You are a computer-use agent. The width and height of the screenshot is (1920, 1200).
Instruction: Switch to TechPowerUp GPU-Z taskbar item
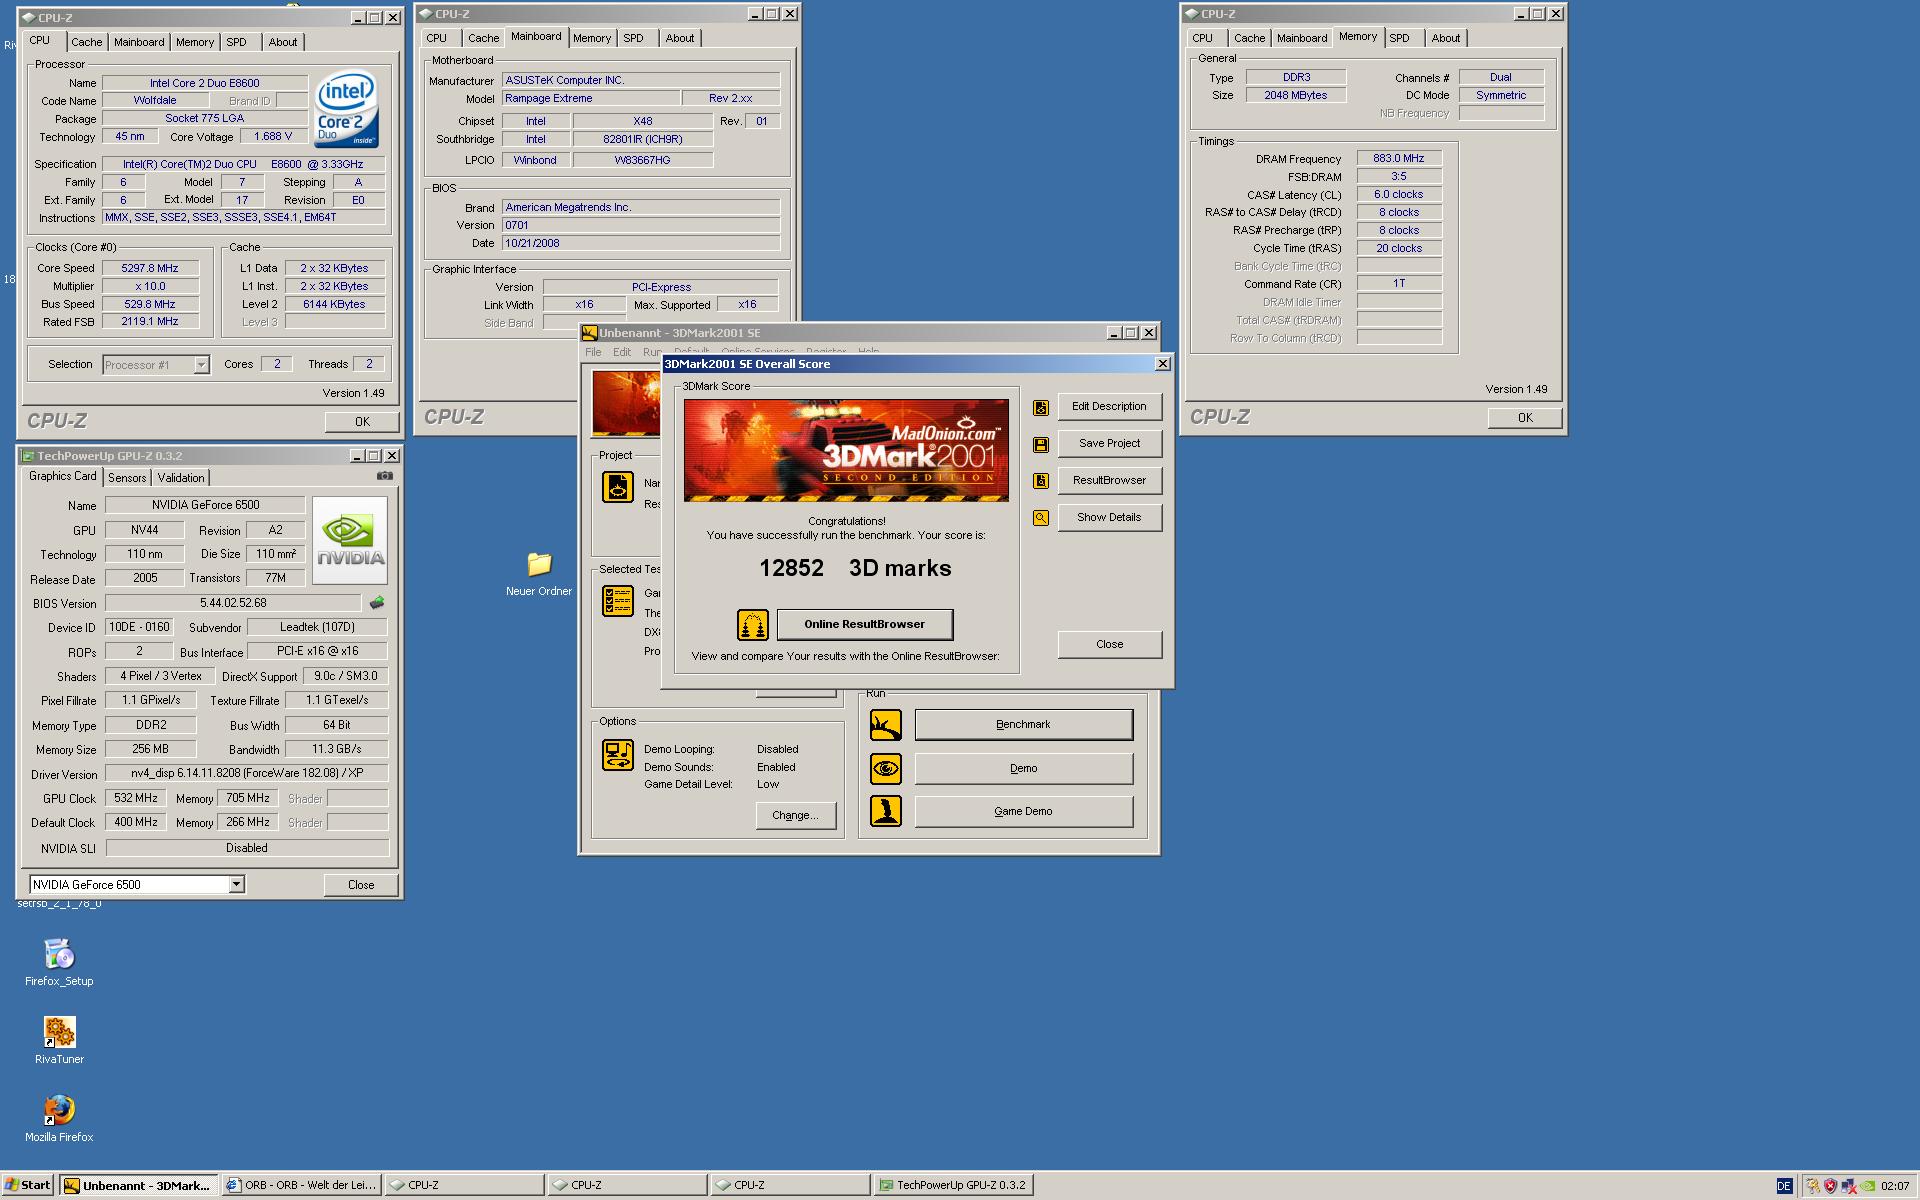pos(953,1185)
